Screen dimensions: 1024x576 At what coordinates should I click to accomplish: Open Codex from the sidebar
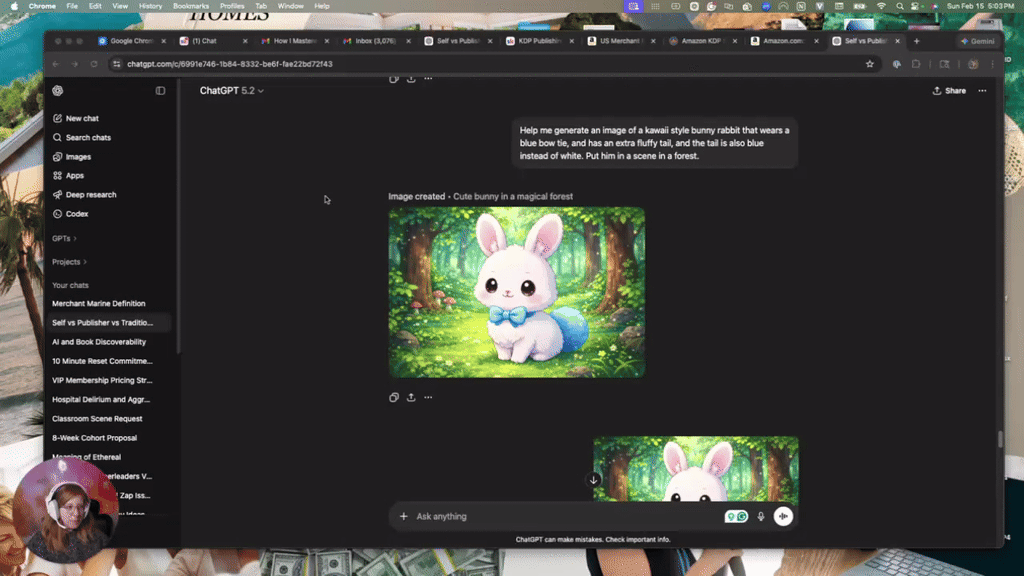pos(76,213)
